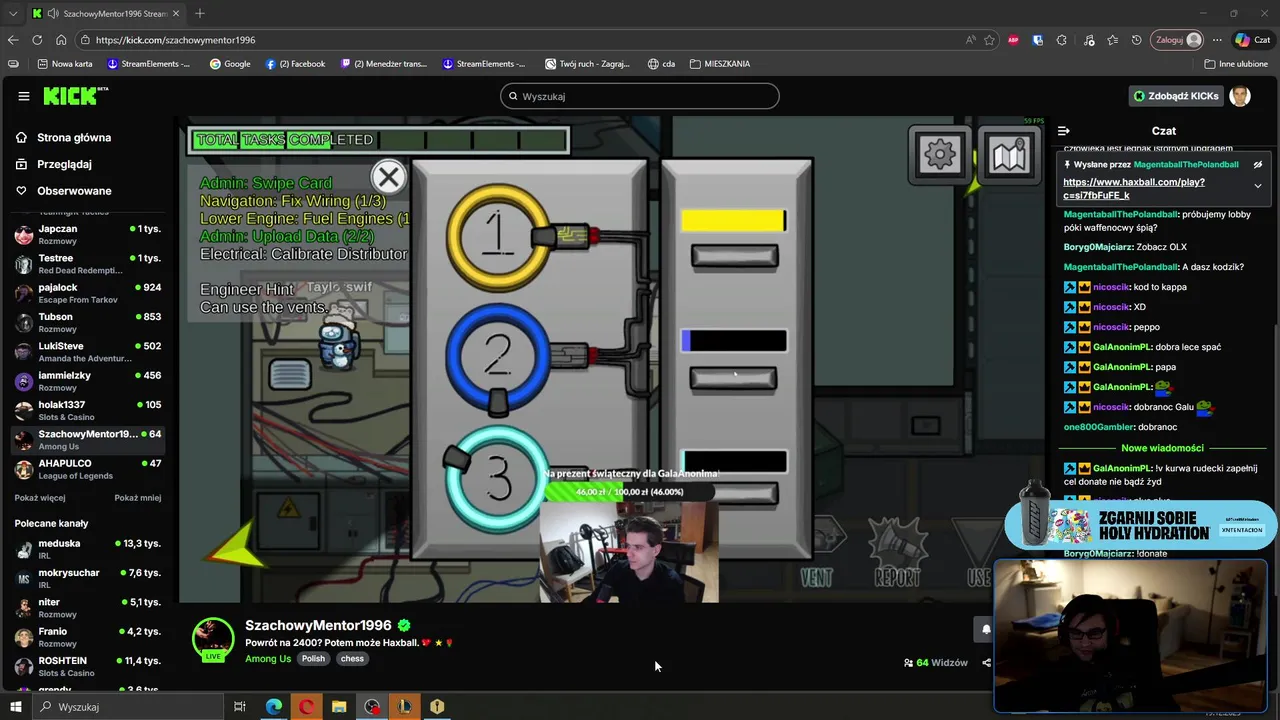Open holak1337 channel in sidebar
This screenshot has height=720, width=1280.
[x=88, y=410]
